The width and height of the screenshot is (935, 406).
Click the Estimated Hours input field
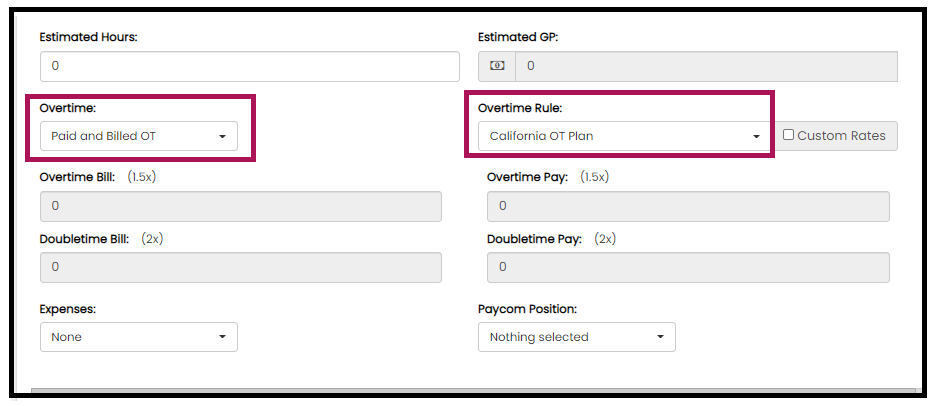[x=250, y=66]
